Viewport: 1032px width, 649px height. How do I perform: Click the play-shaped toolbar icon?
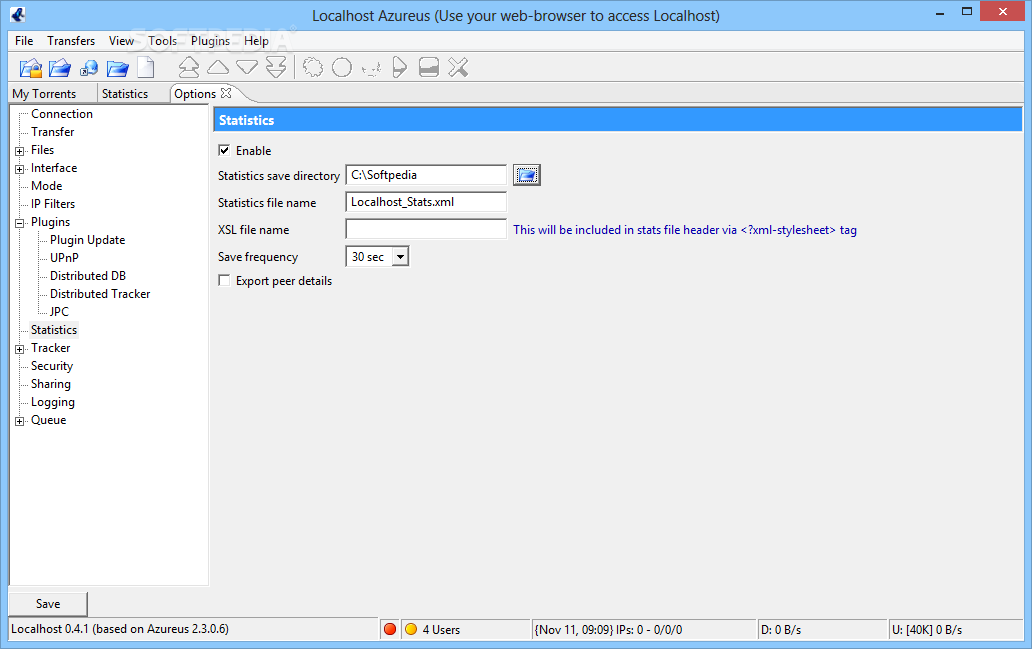click(x=400, y=67)
